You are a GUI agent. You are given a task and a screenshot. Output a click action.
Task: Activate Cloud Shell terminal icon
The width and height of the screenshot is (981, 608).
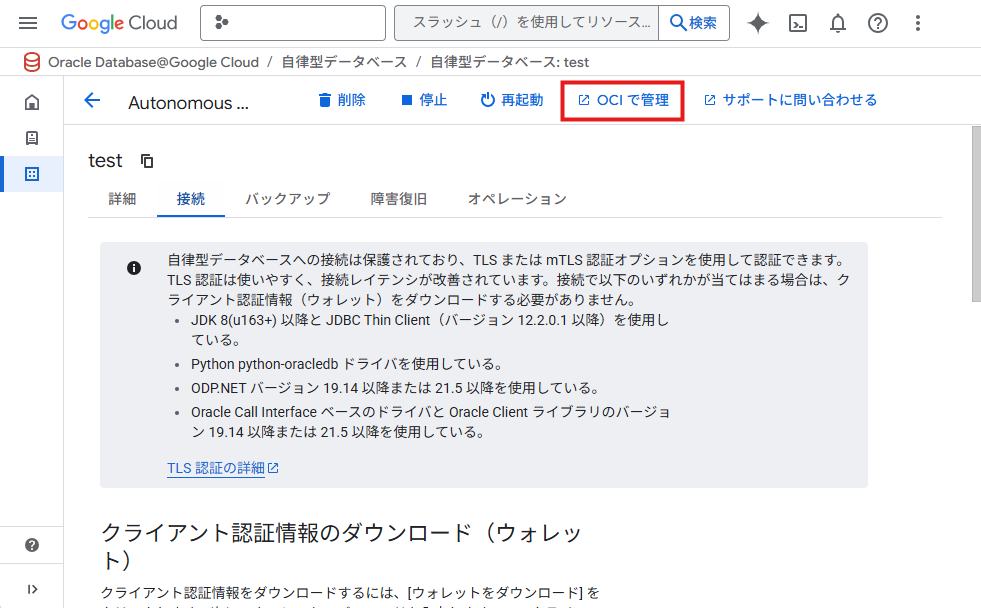798,23
